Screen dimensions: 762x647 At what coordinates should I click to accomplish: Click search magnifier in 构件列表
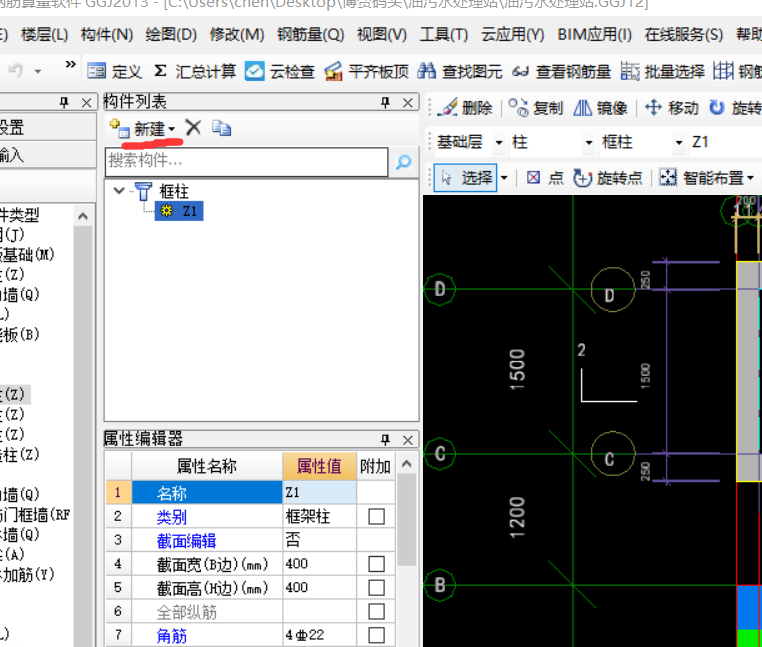(403, 162)
